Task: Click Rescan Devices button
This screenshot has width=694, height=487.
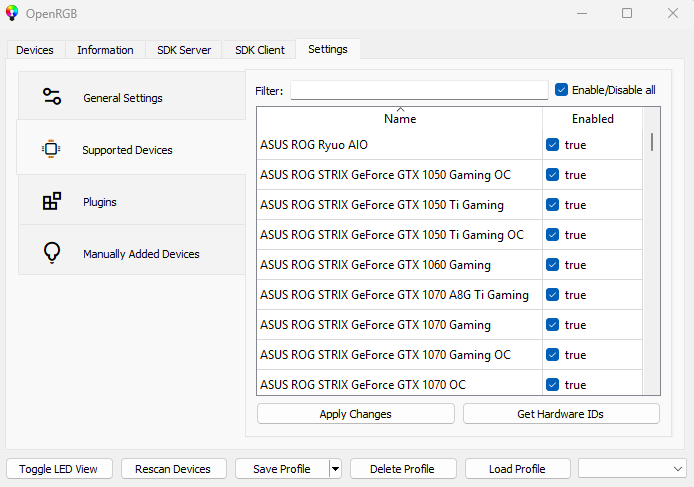Action: click(x=173, y=469)
